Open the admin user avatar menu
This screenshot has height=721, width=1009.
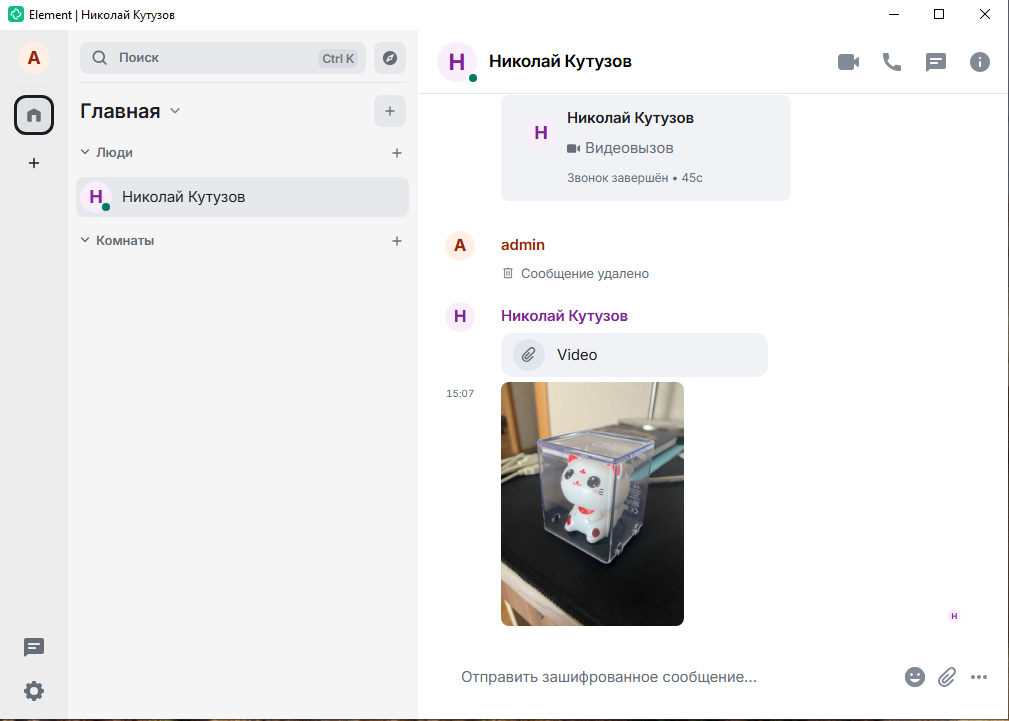[34, 58]
